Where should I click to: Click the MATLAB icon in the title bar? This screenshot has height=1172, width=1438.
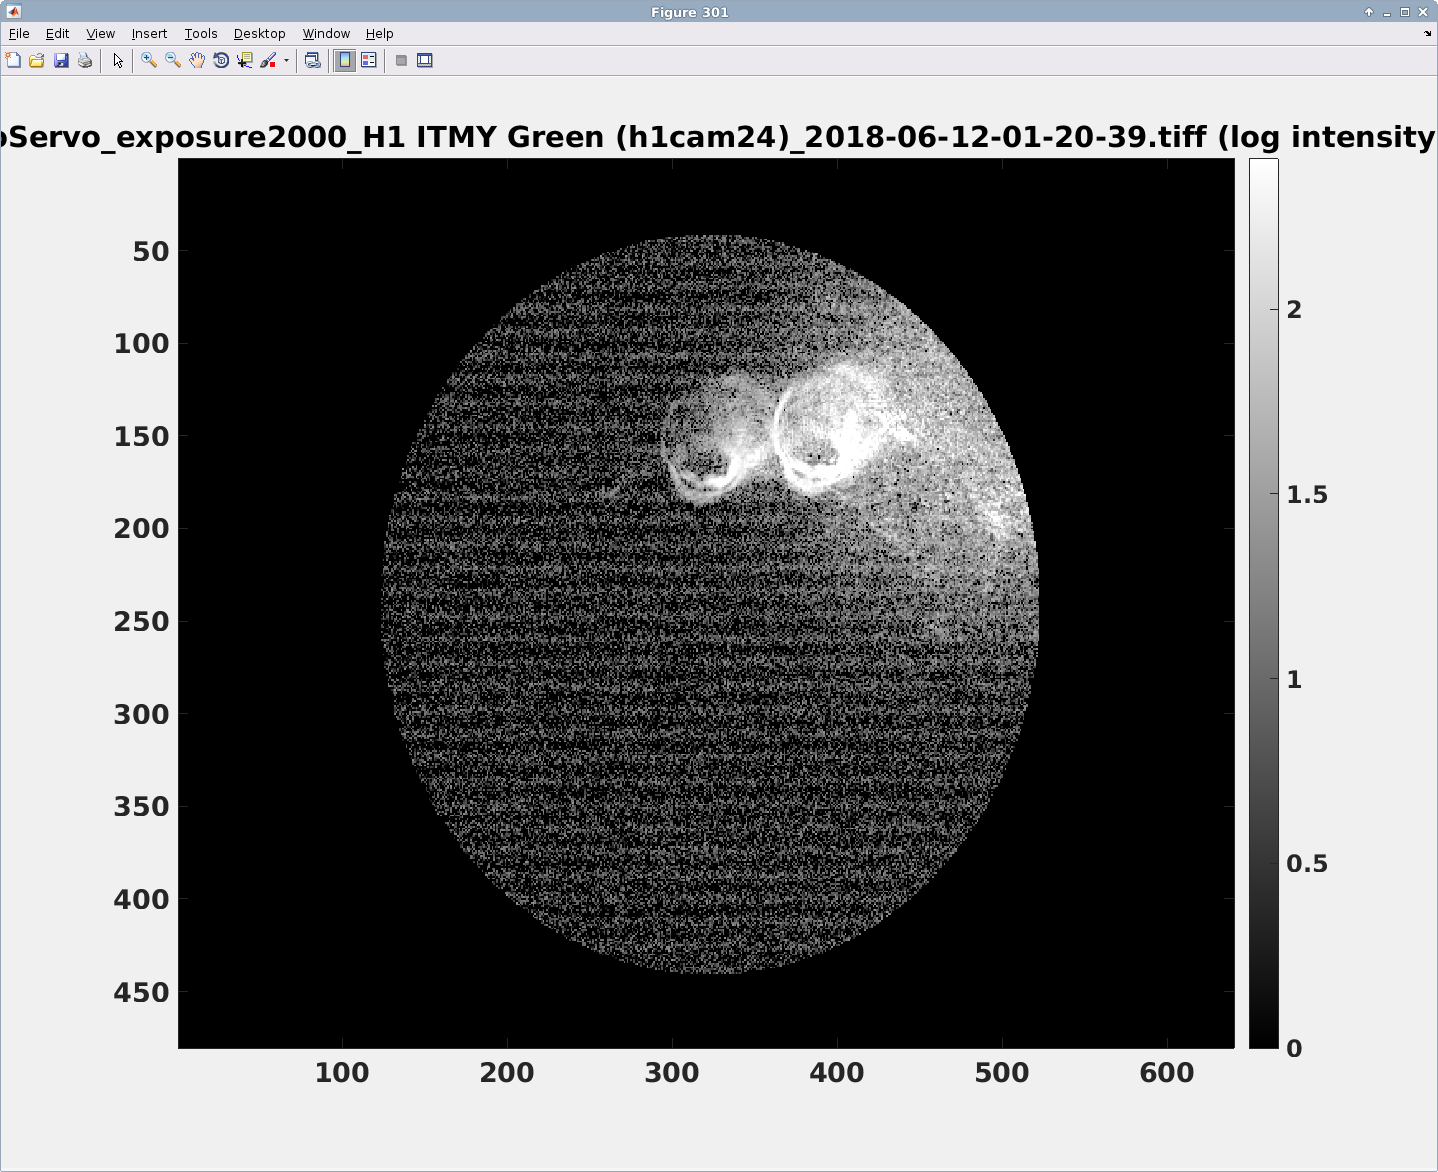pos(14,12)
